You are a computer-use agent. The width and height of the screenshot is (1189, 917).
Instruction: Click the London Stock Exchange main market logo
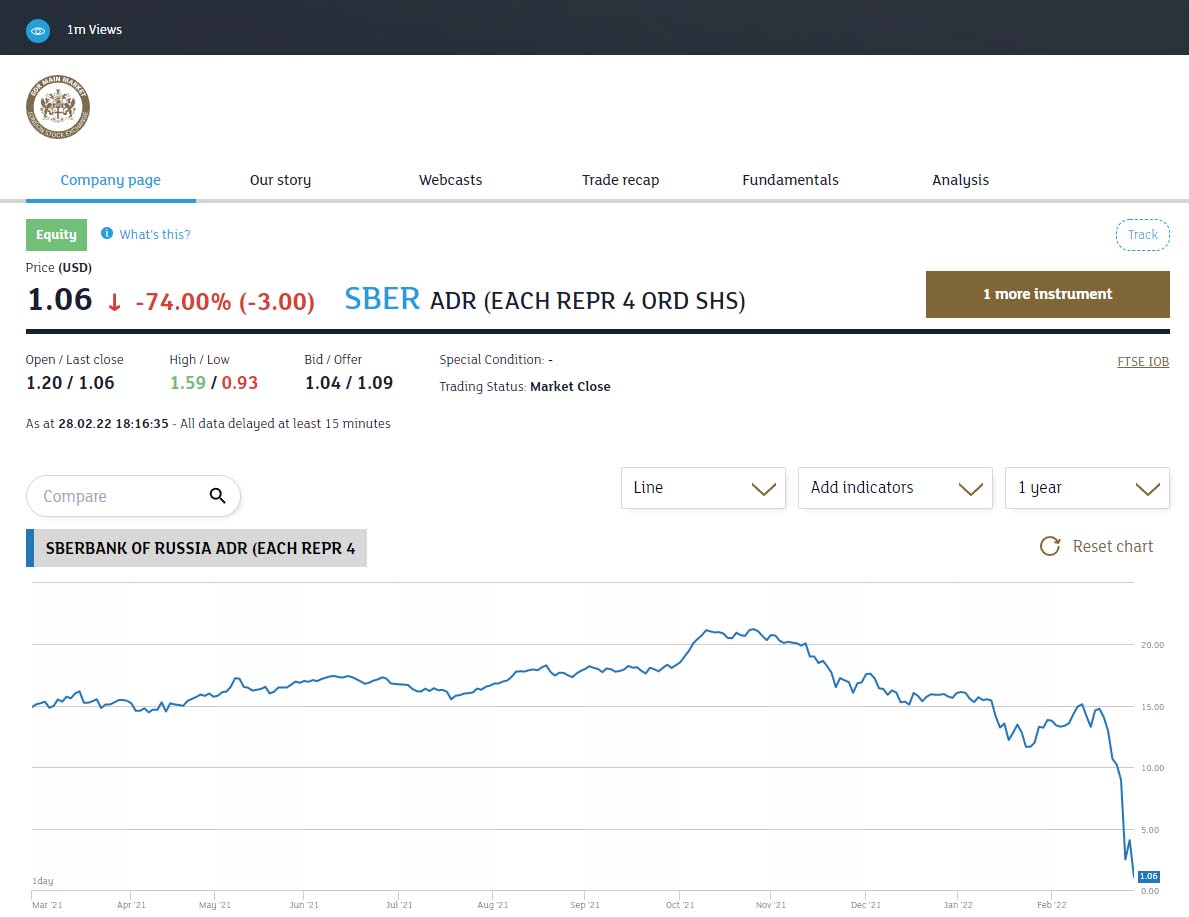pyautogui.click(x=58, y=107)
